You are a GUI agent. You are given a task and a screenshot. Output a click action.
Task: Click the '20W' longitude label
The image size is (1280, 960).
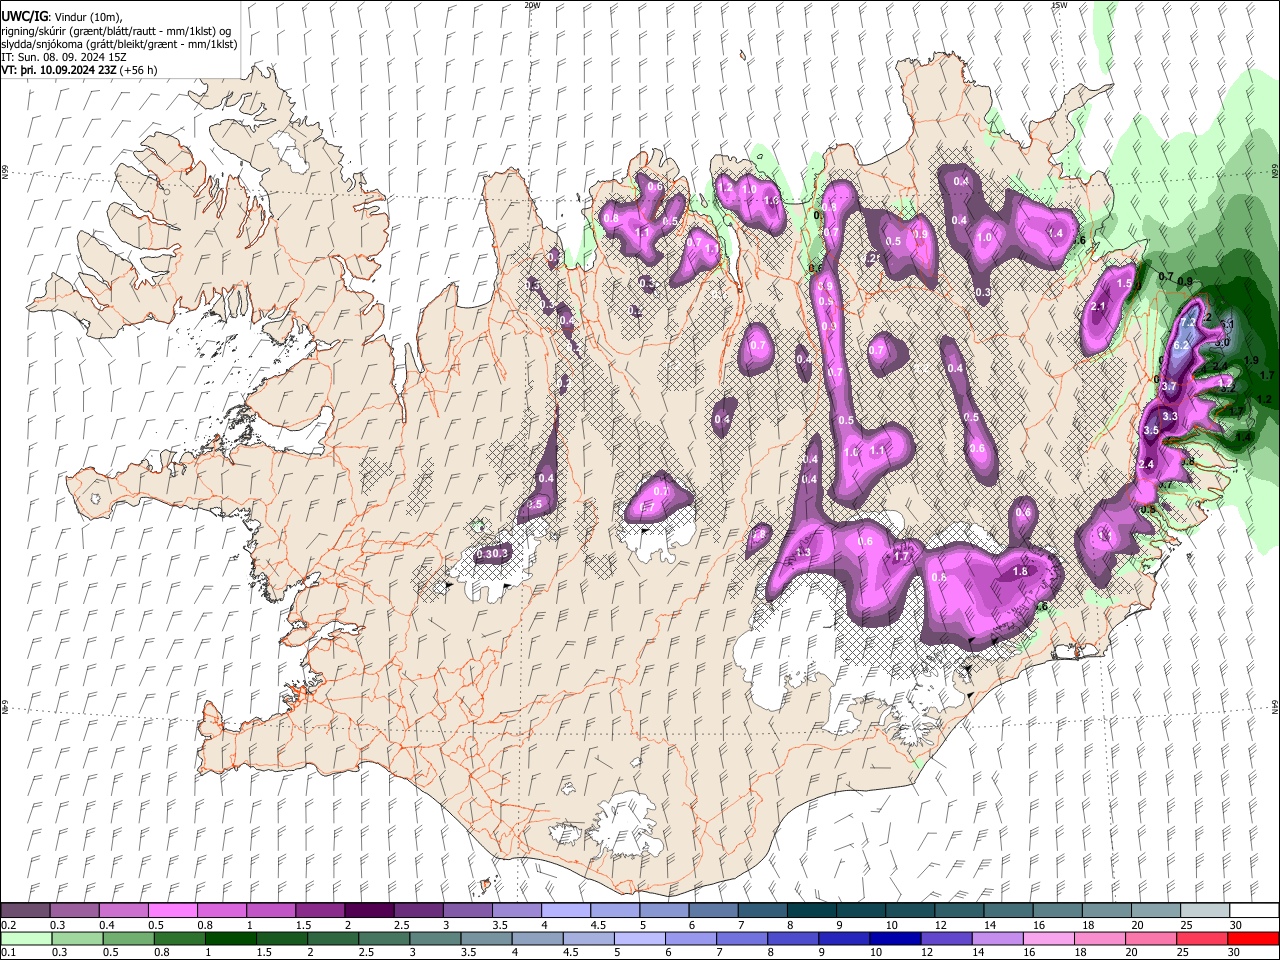pos(532,5)
